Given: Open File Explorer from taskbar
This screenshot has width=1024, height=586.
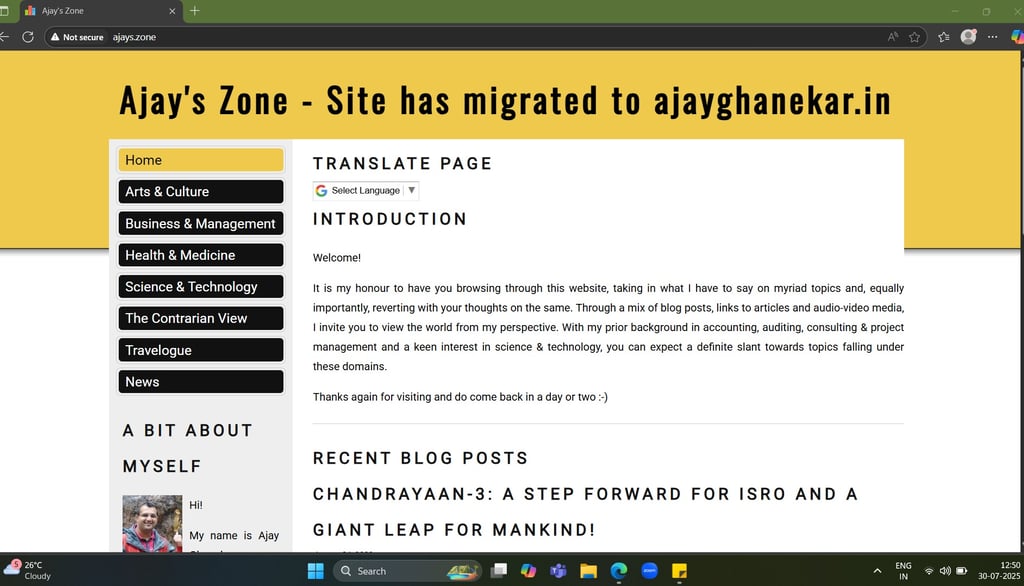Looking at the screenshot, I should point(588,571).
